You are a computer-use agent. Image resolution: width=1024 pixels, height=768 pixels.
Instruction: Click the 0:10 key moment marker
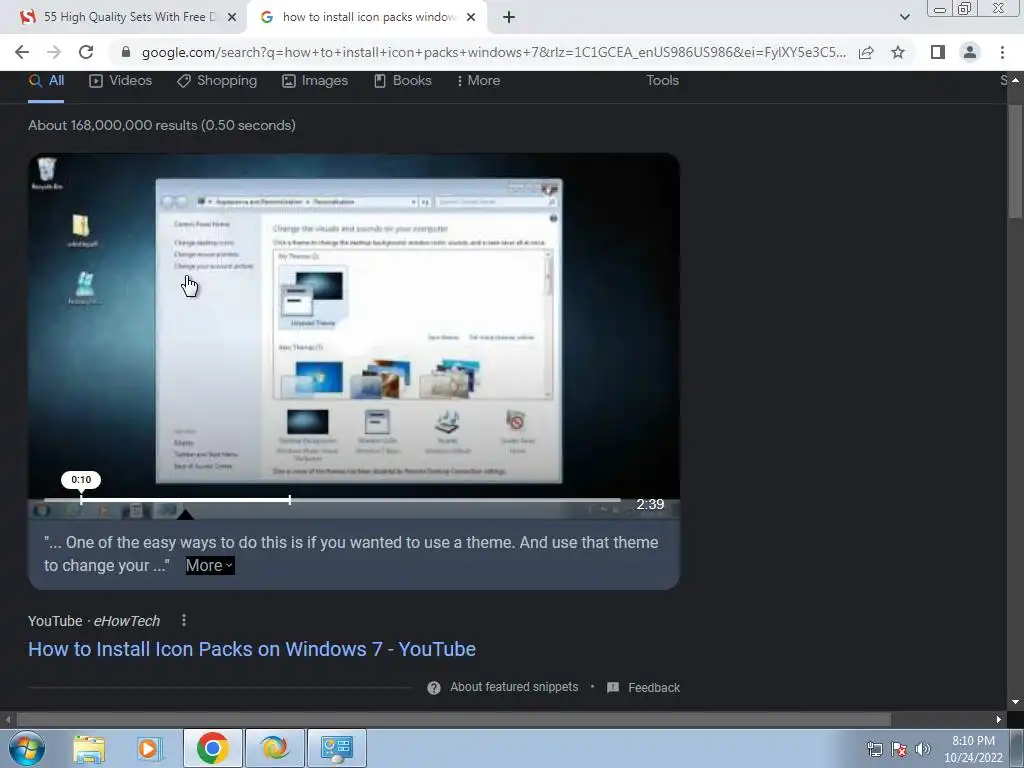[81, 480]
